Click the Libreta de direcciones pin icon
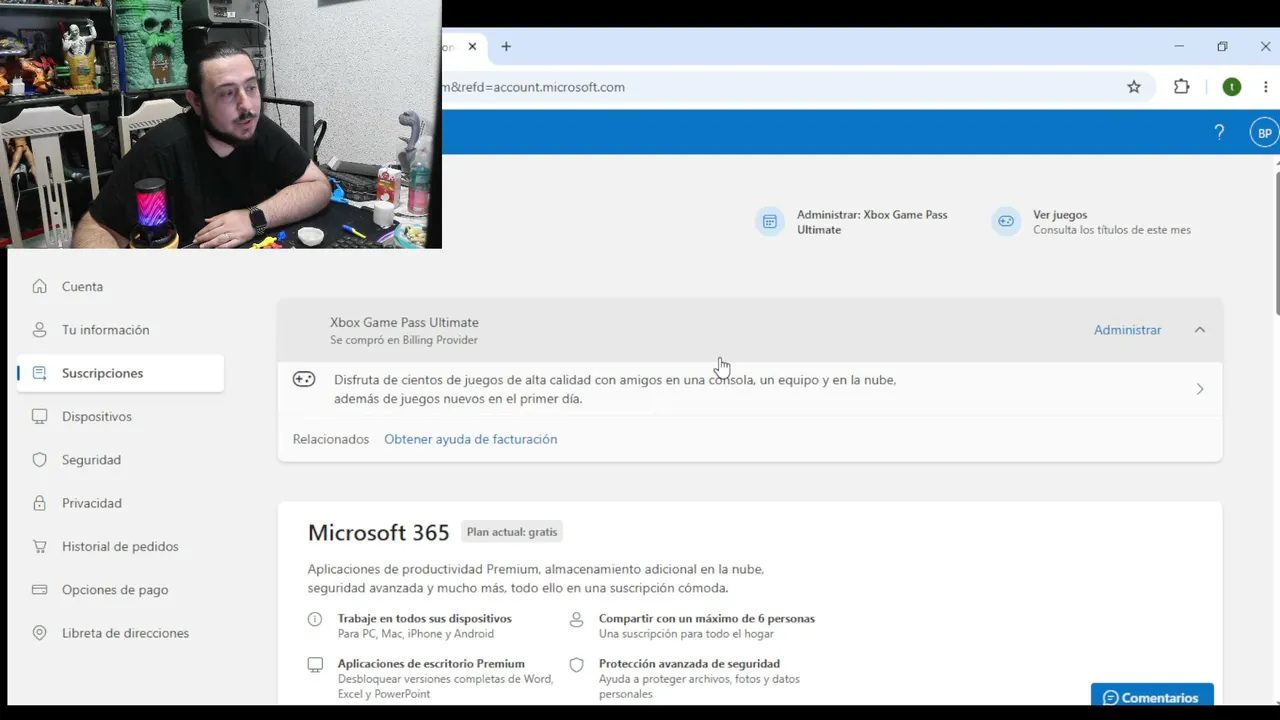This screenshot has height=720, width=1280. click(40, 633)
